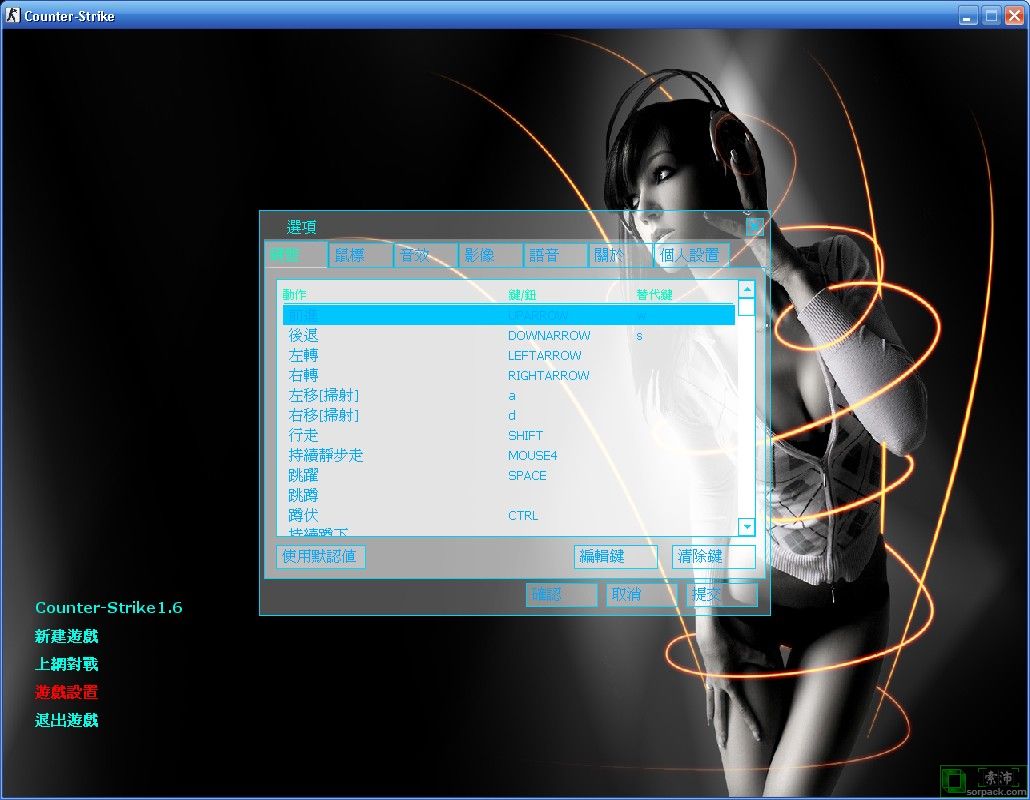
Task: Select the 後退 DOWNARROW row
Action: point(508,336)
